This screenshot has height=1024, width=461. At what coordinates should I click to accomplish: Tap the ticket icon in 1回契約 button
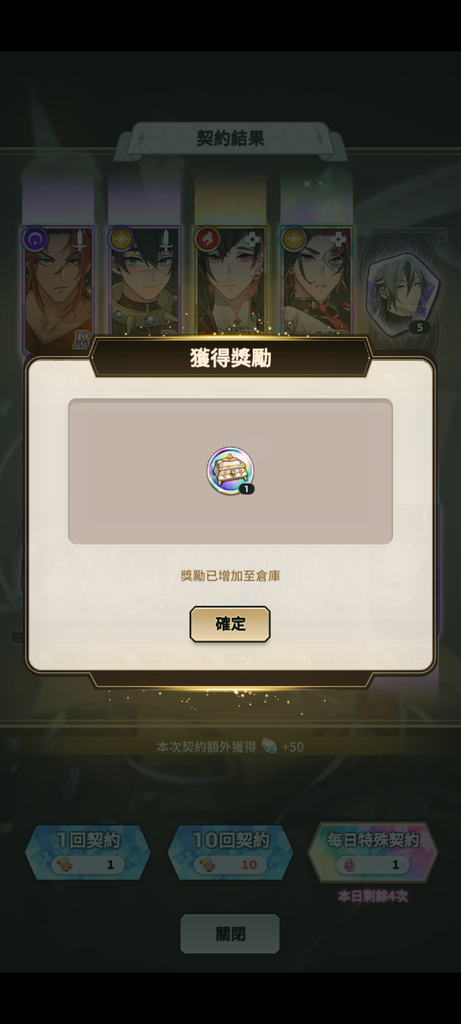(67, 865)
